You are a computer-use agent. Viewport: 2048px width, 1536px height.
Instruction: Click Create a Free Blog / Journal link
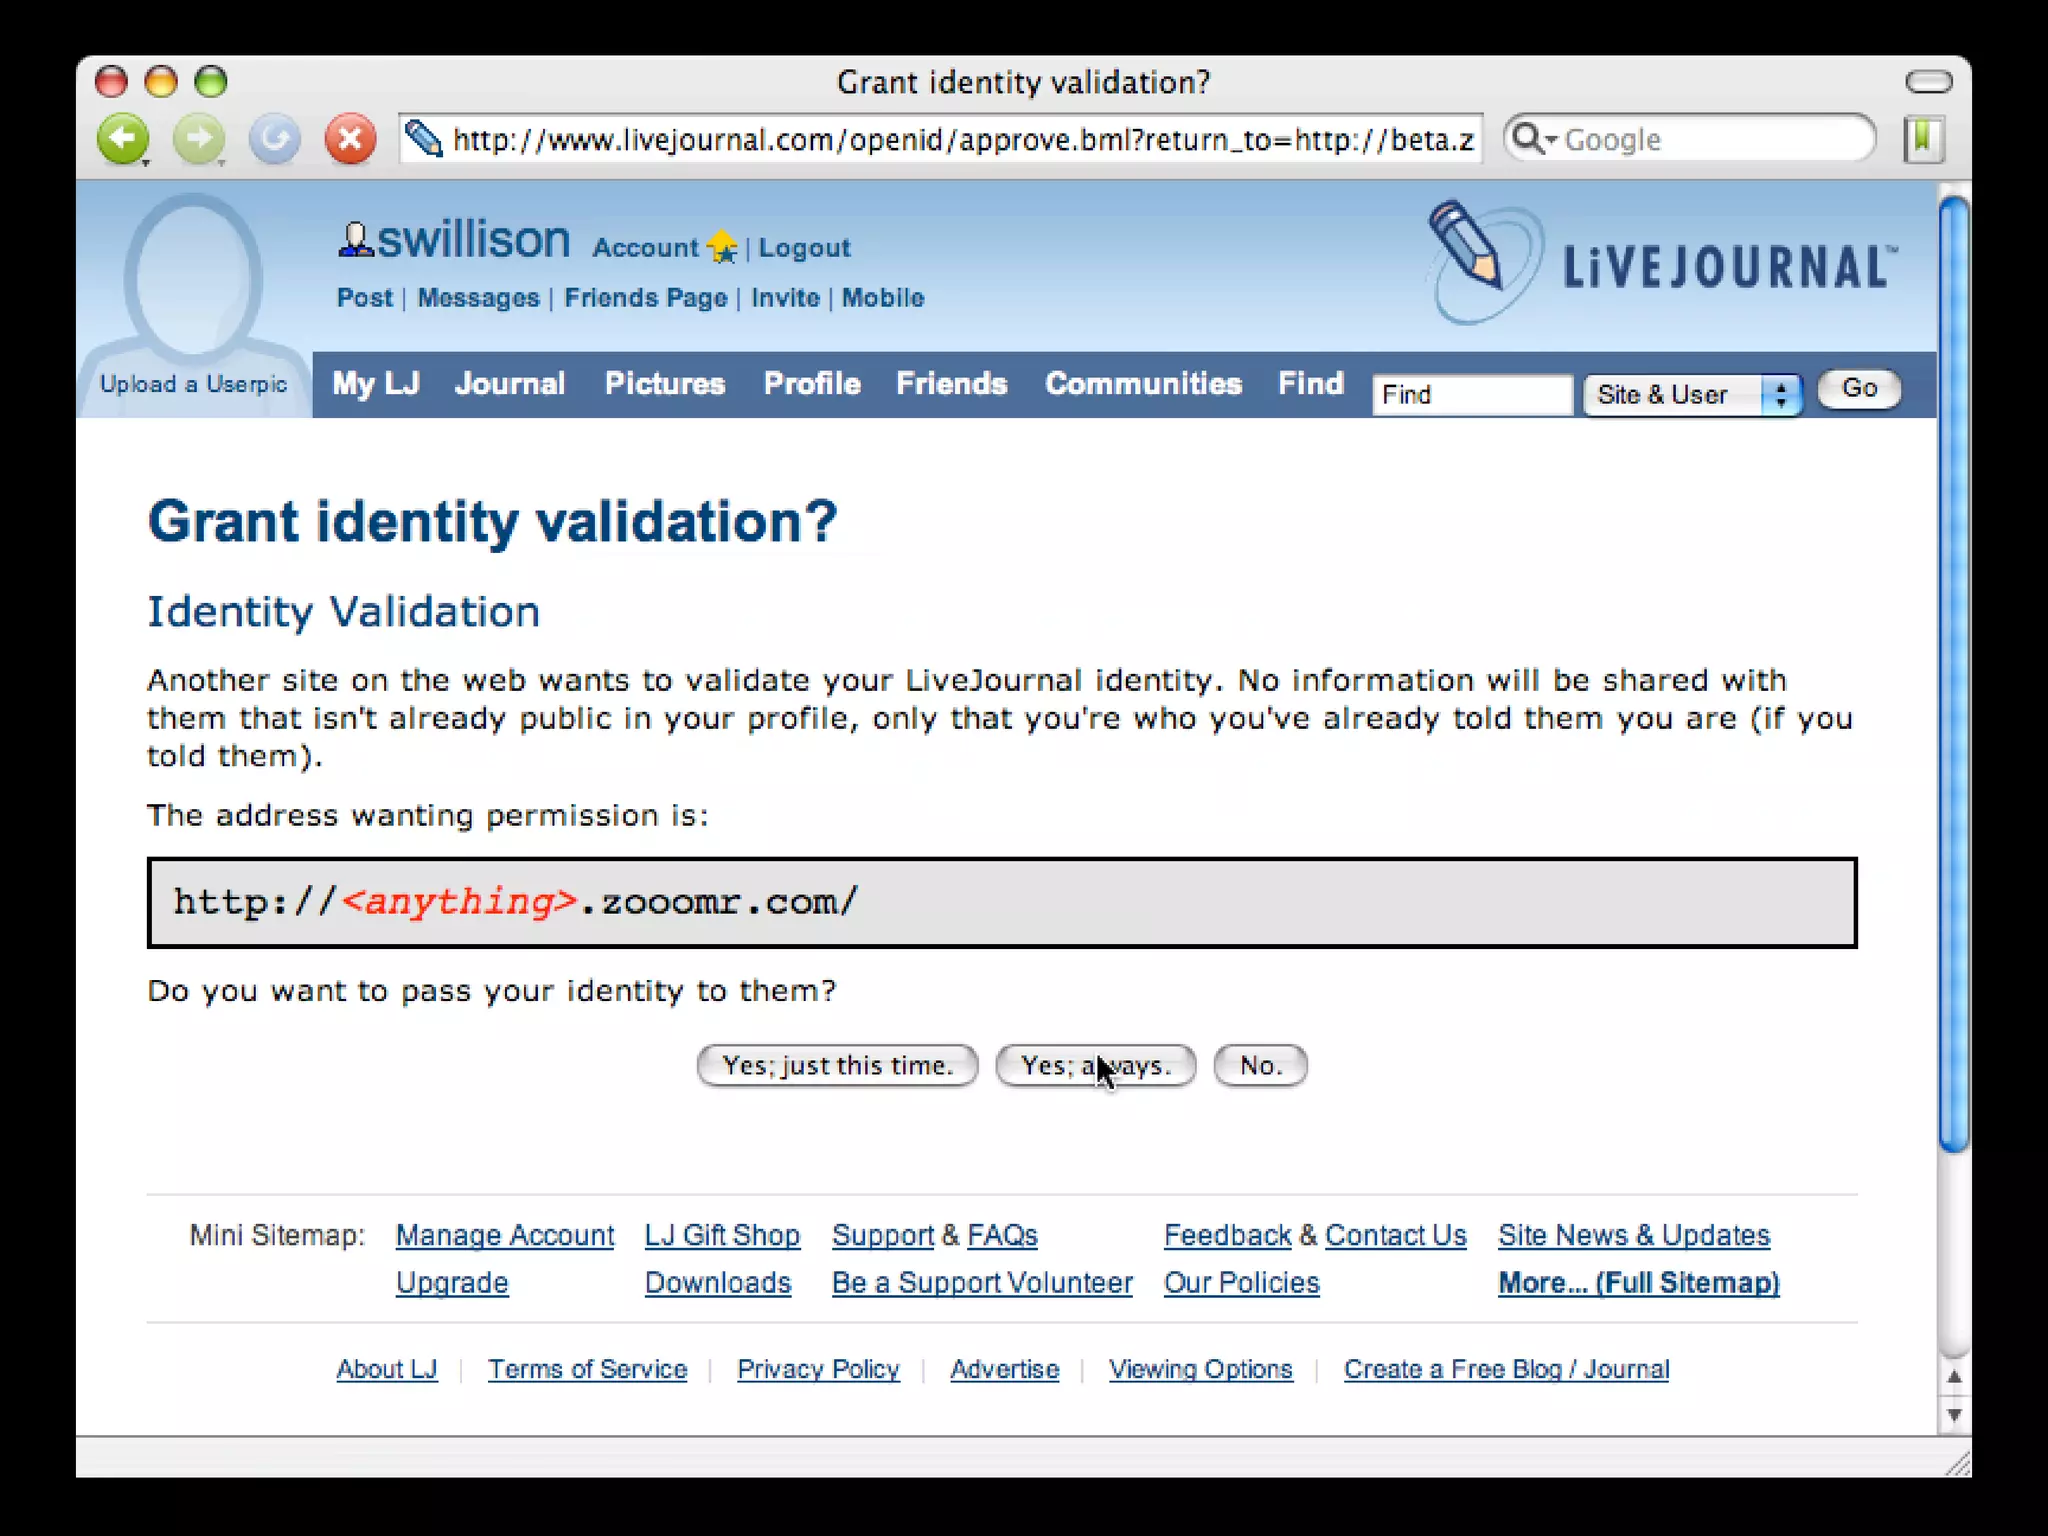point(1506,1369)
